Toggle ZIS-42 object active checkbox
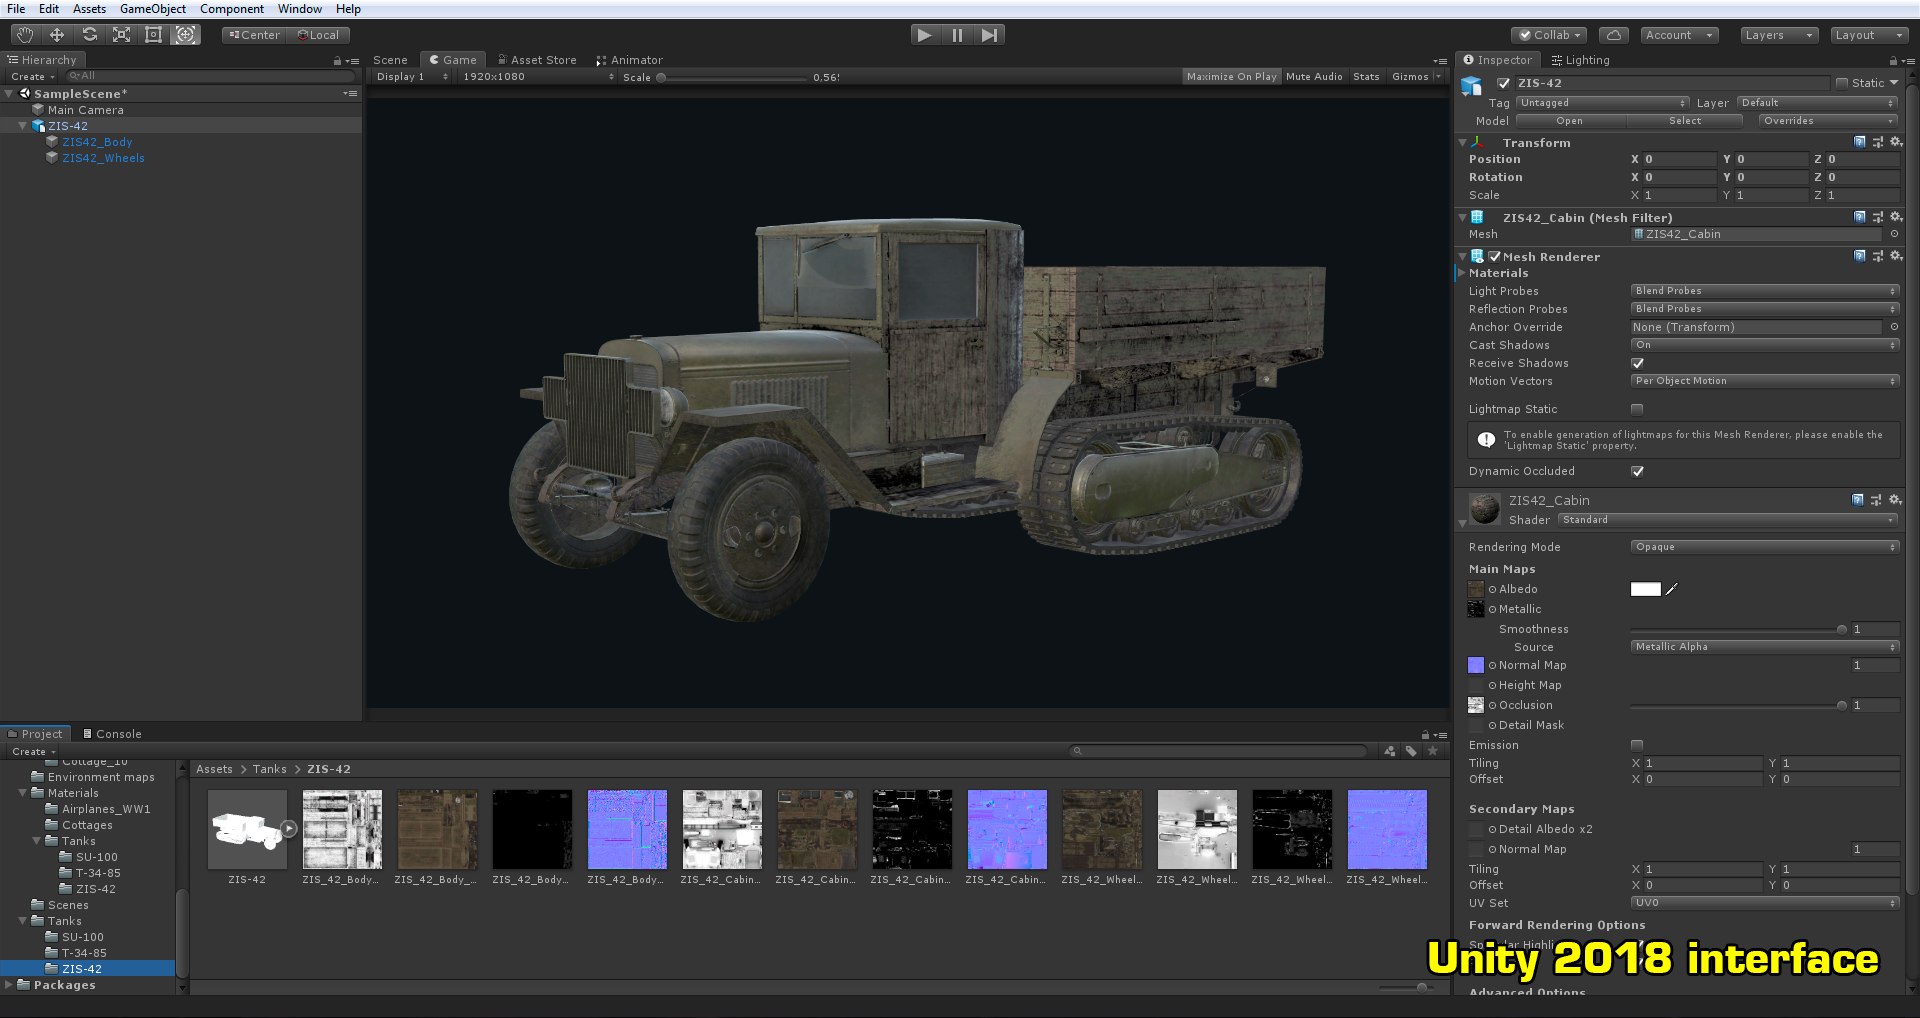Viewport: 1920px width, 1018px height. [x=1503, y=83]
